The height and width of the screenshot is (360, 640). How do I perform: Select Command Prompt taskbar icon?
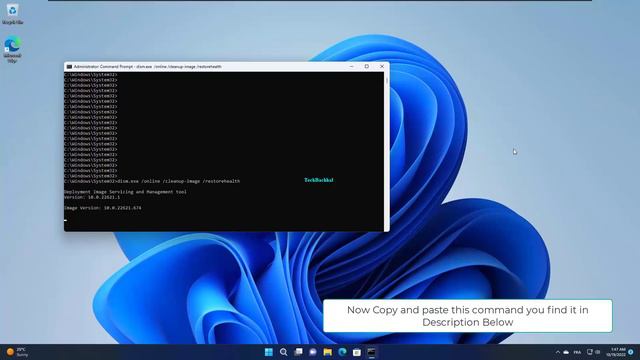tap(371, 352)
